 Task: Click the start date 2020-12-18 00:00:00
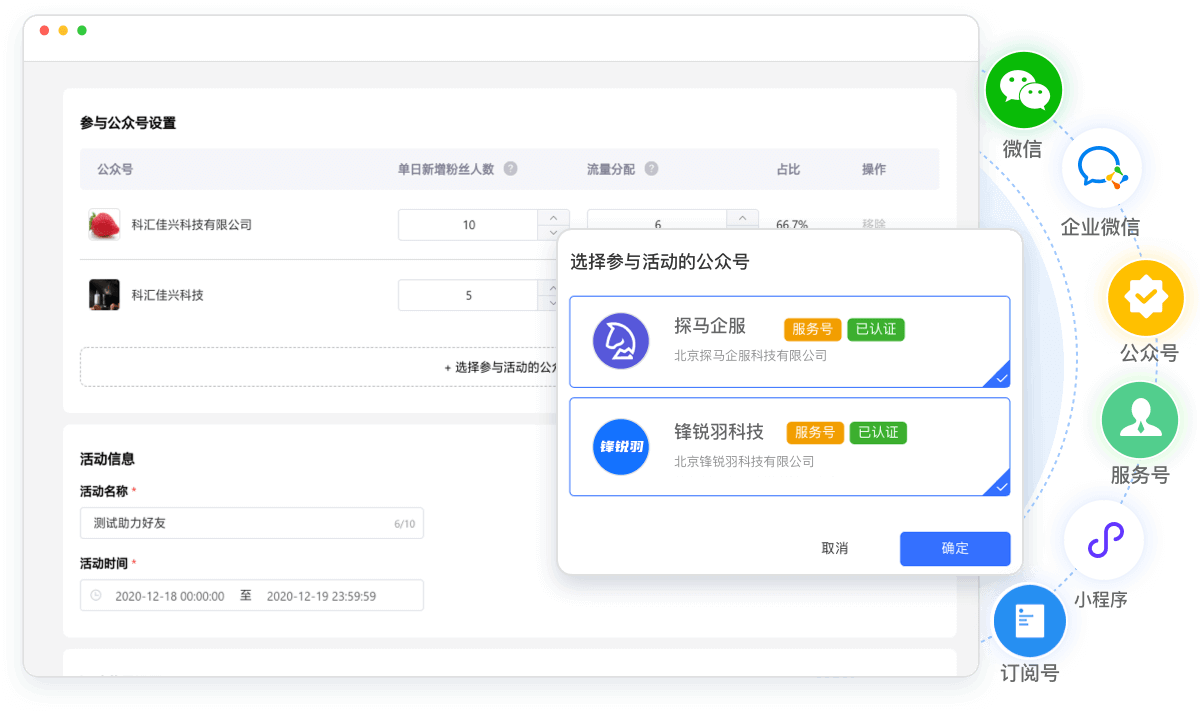coord(169,595)
